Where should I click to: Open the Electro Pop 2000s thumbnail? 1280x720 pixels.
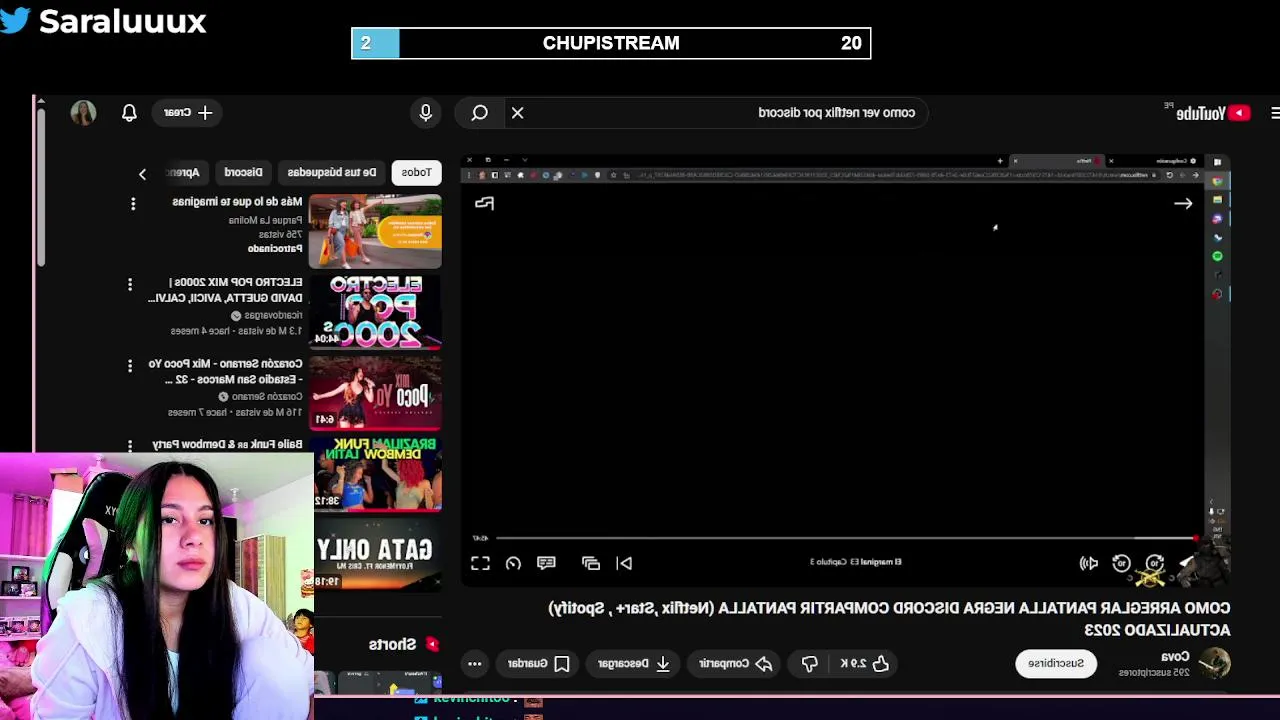point(375,312)
